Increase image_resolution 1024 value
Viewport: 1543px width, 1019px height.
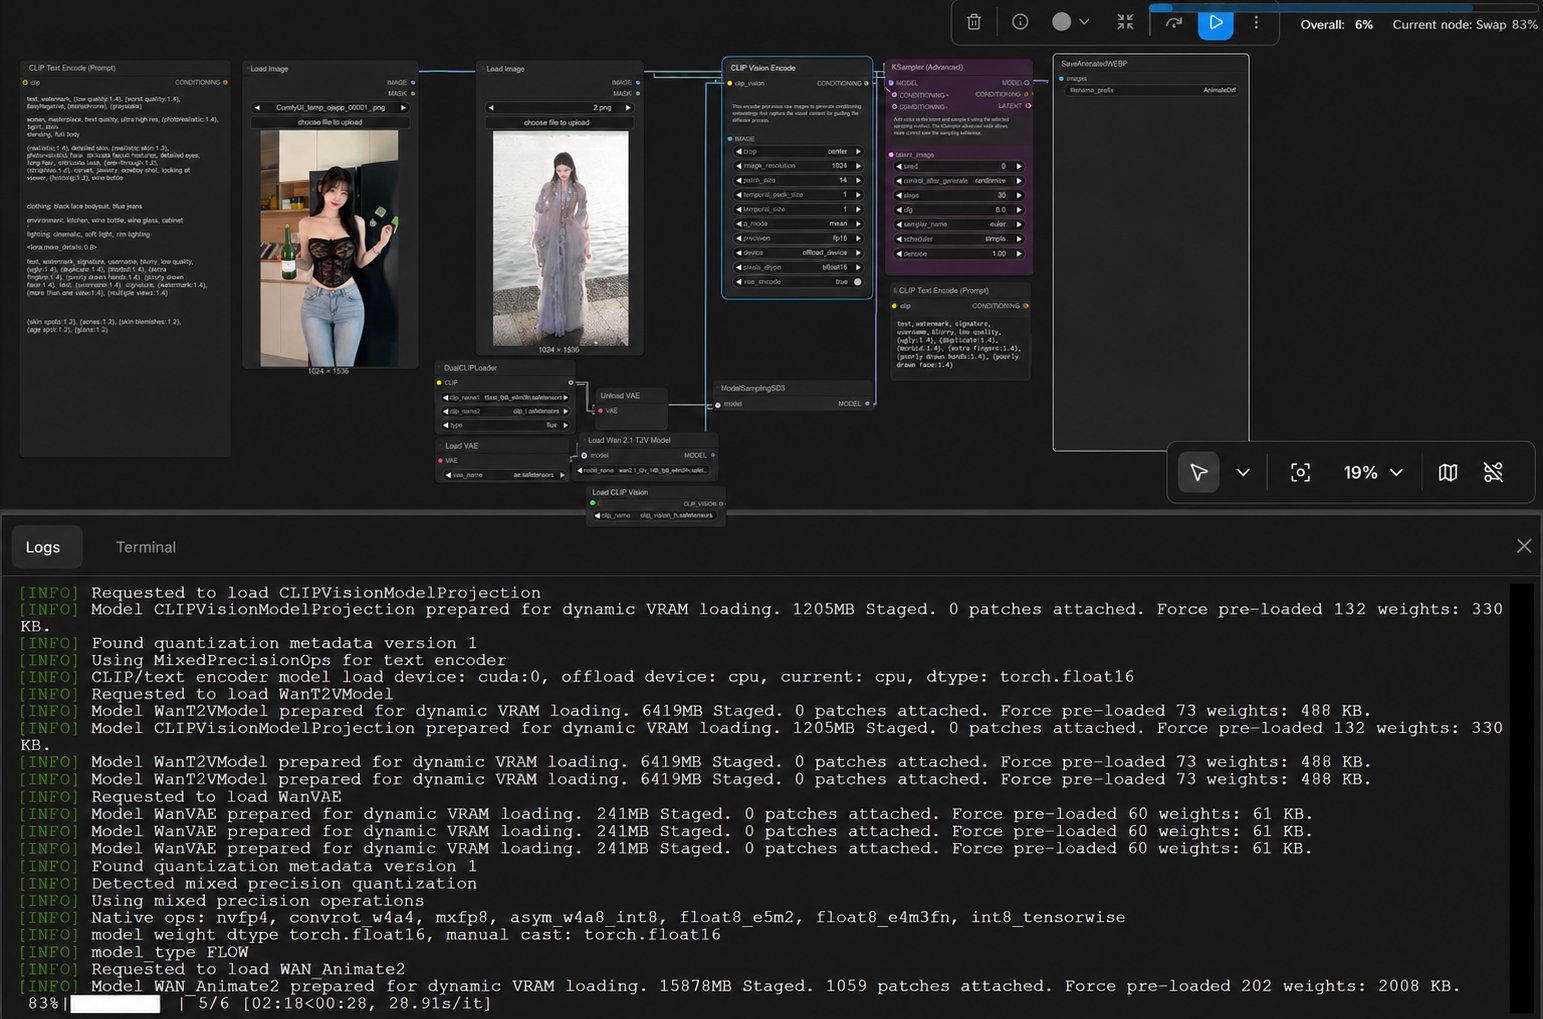tap(858, 166)
